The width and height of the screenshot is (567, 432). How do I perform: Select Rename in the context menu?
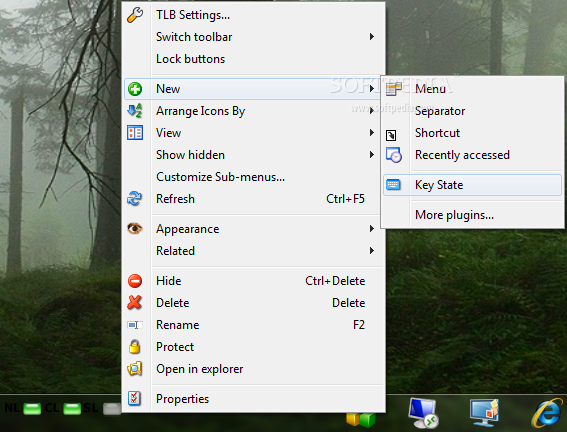(x=253, y=325)
